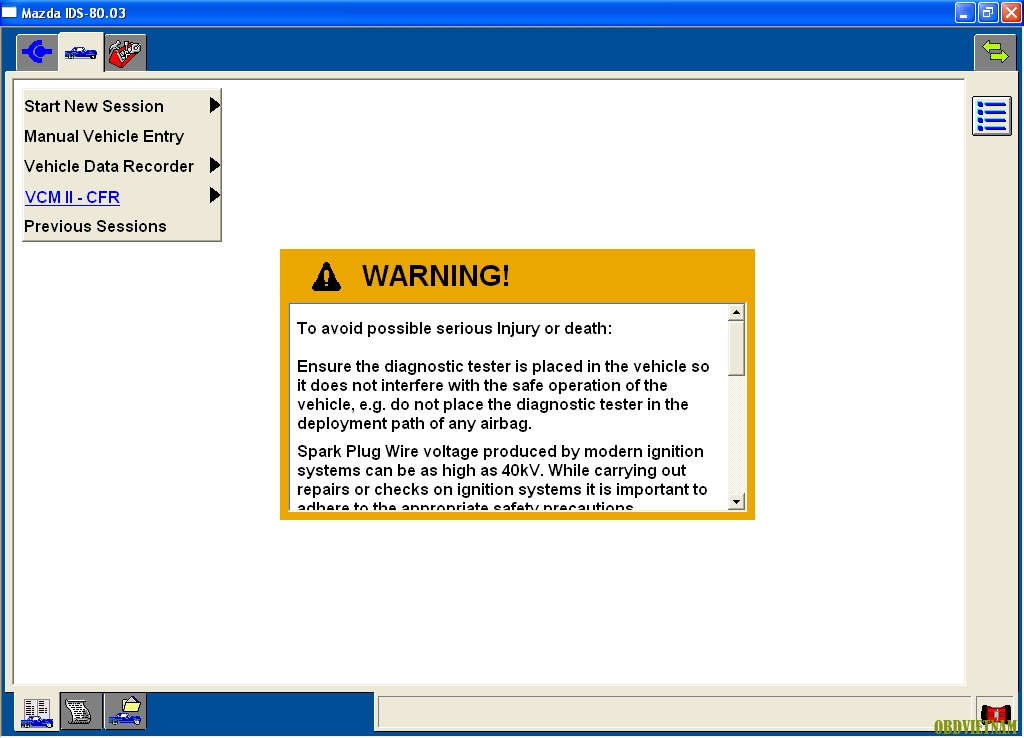Click the "WARNING!" heading text
1024x738 pixels.
pos(436,276)
